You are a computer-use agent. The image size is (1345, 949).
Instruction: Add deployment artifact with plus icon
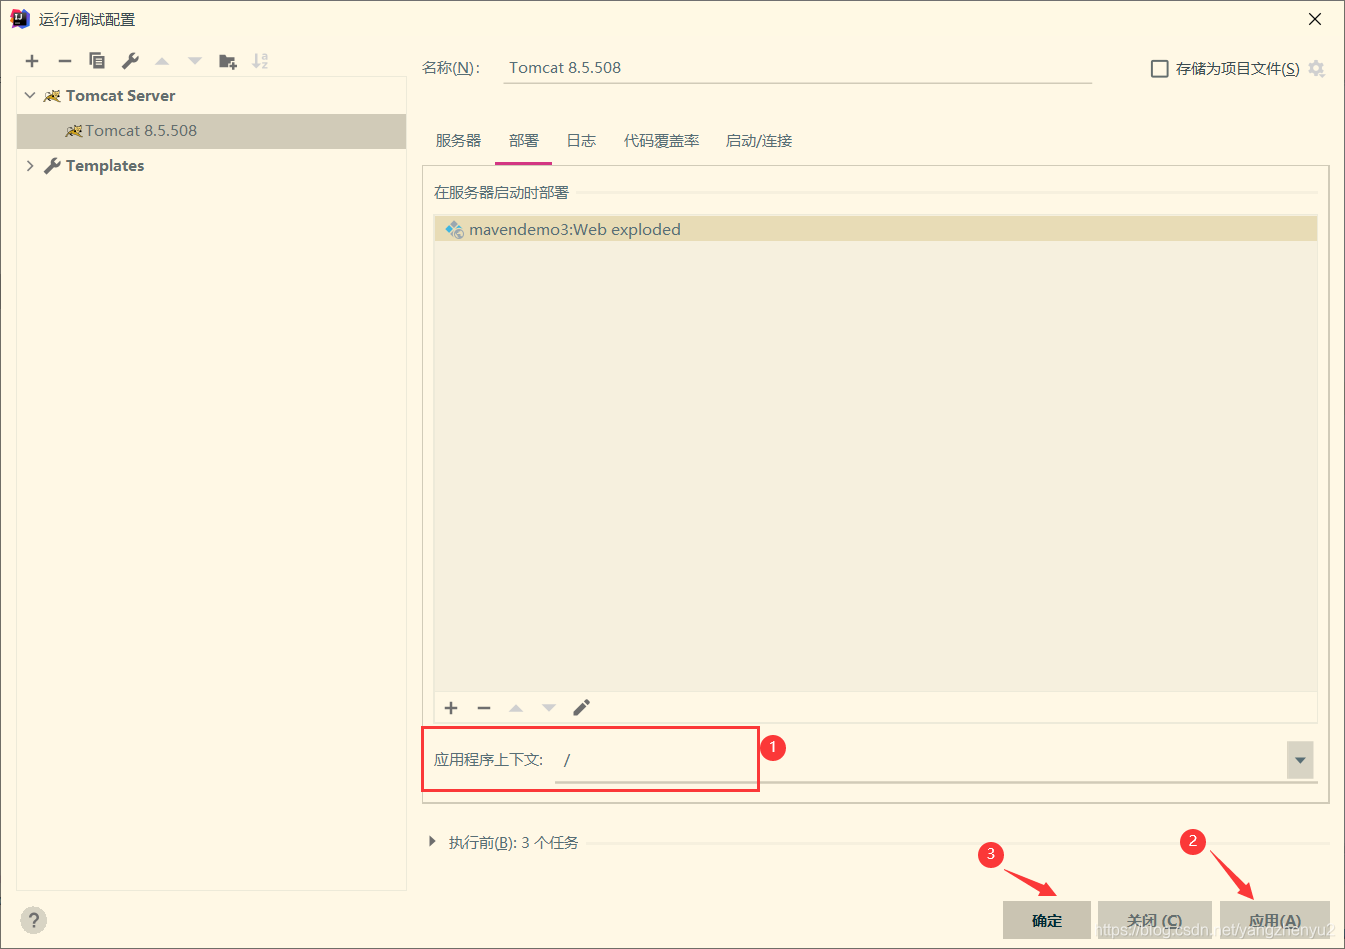451,708
